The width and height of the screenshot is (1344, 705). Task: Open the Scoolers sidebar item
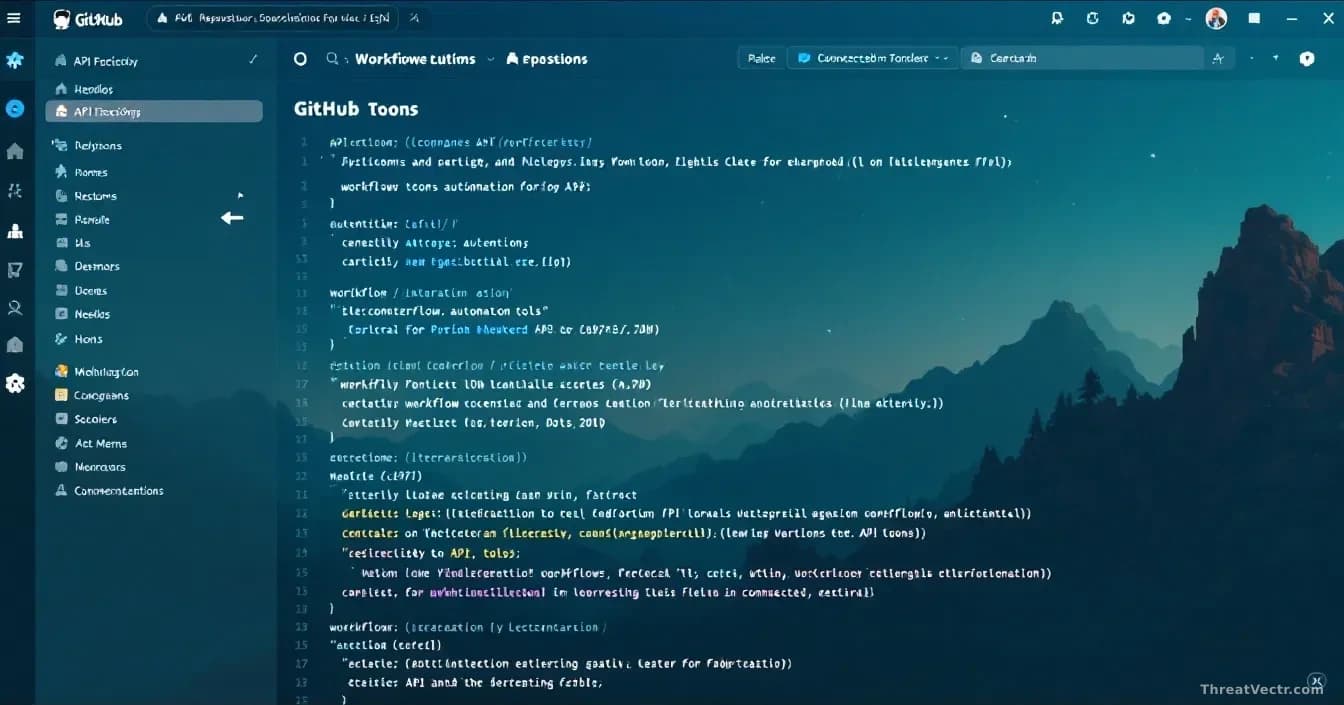coord(96,419)
